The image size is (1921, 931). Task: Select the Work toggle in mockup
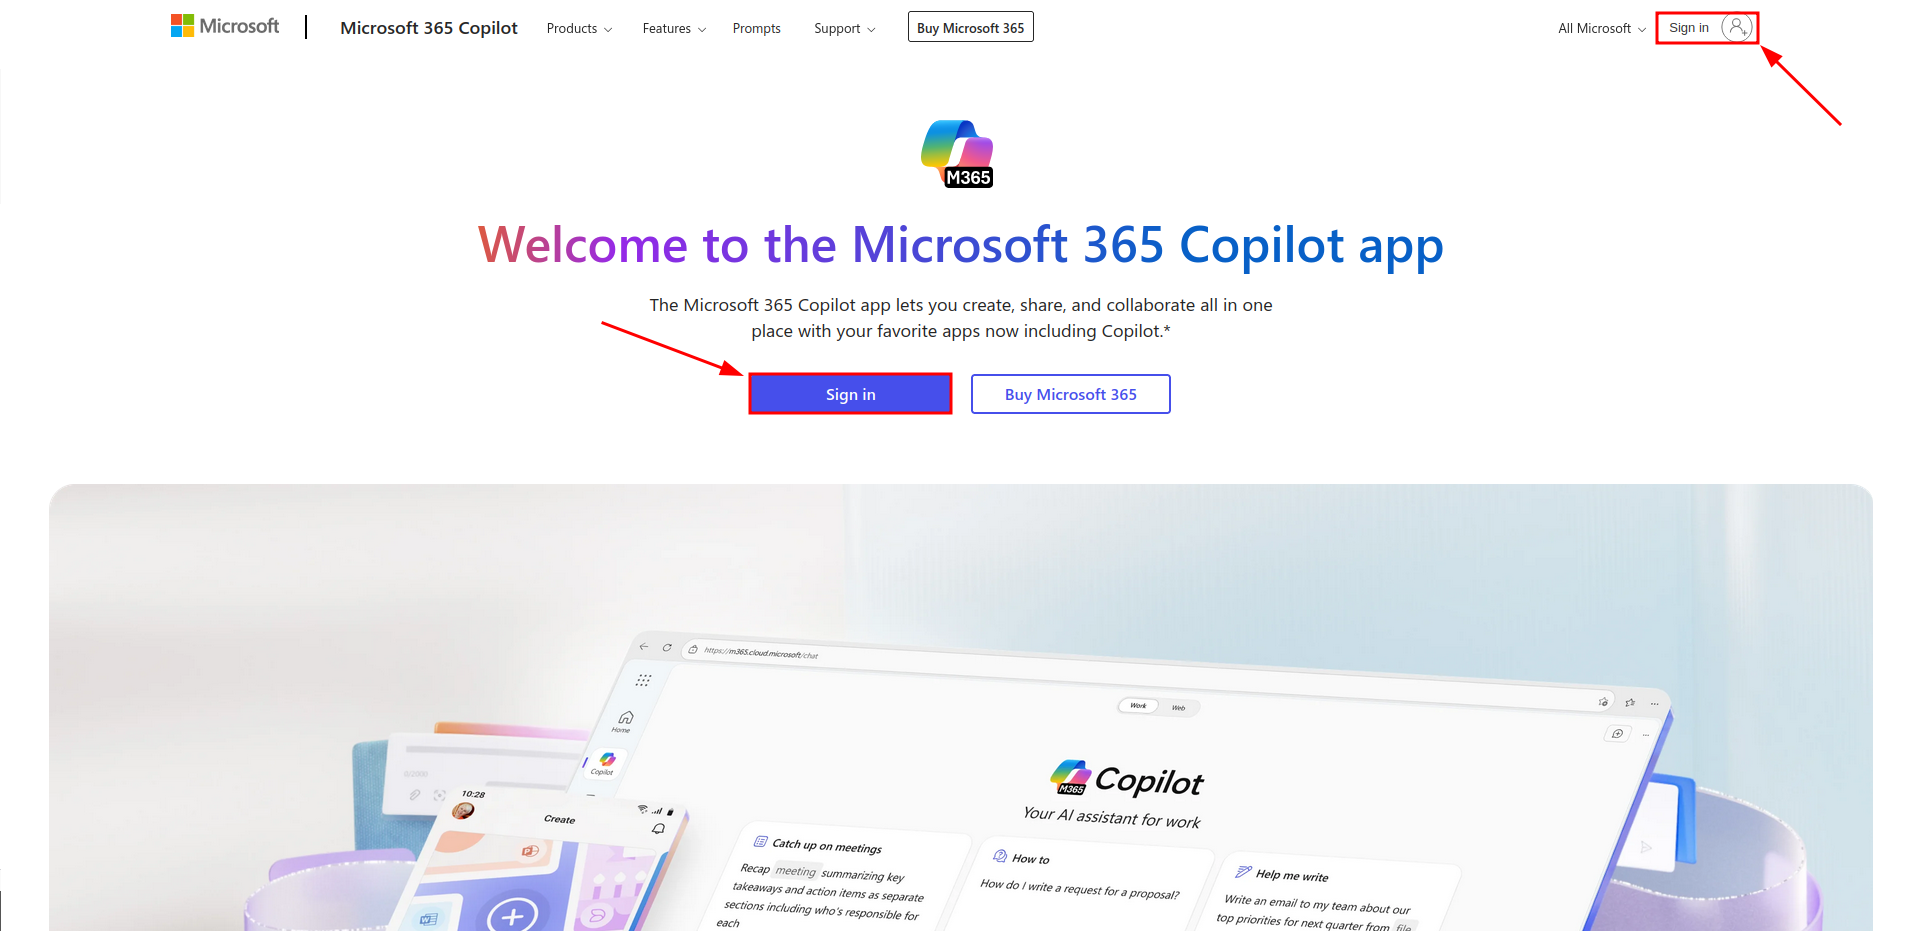coord(1138,705)
